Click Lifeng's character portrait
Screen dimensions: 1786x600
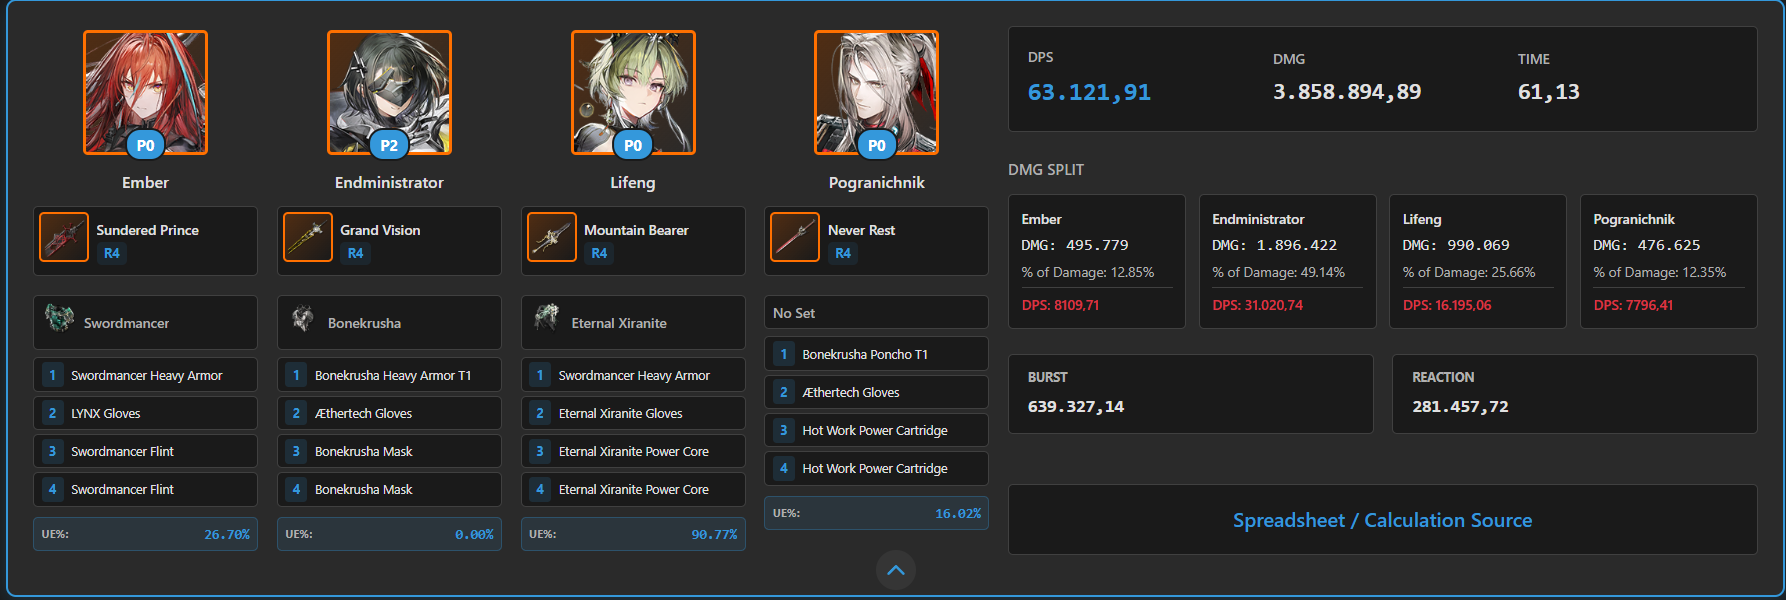(x=633, y=92)
